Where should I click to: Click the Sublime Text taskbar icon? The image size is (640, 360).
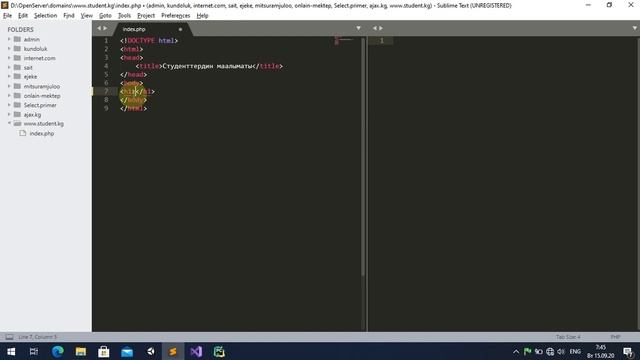[173, 351]
